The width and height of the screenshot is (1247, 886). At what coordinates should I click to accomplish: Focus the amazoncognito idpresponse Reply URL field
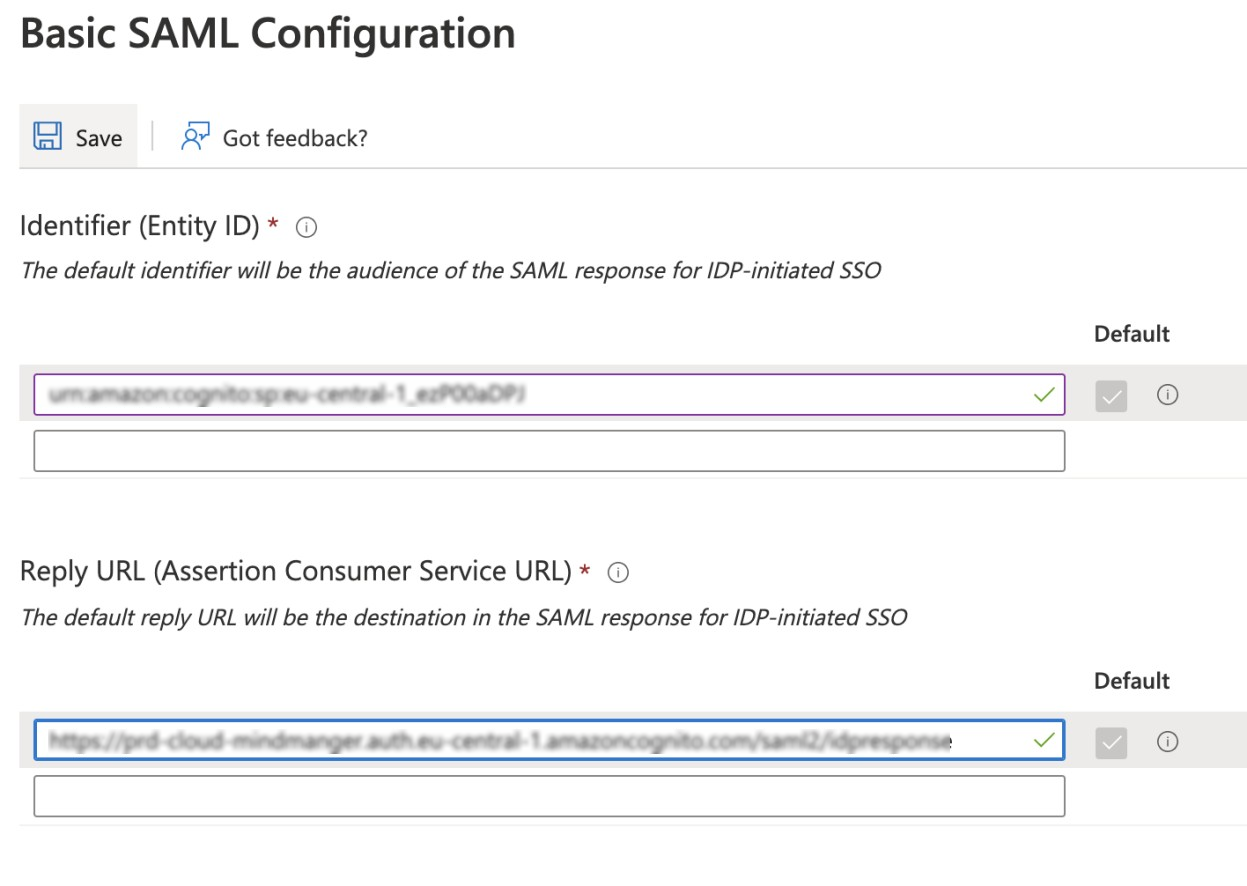click(x=500, y=741)
